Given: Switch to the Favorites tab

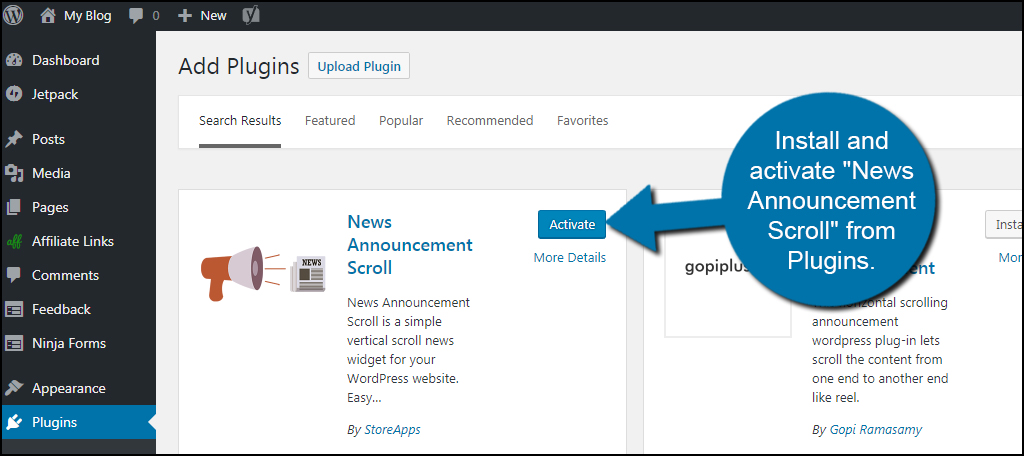Looking at the screenshot, I should pyautogui.click(x=583, y=121).
